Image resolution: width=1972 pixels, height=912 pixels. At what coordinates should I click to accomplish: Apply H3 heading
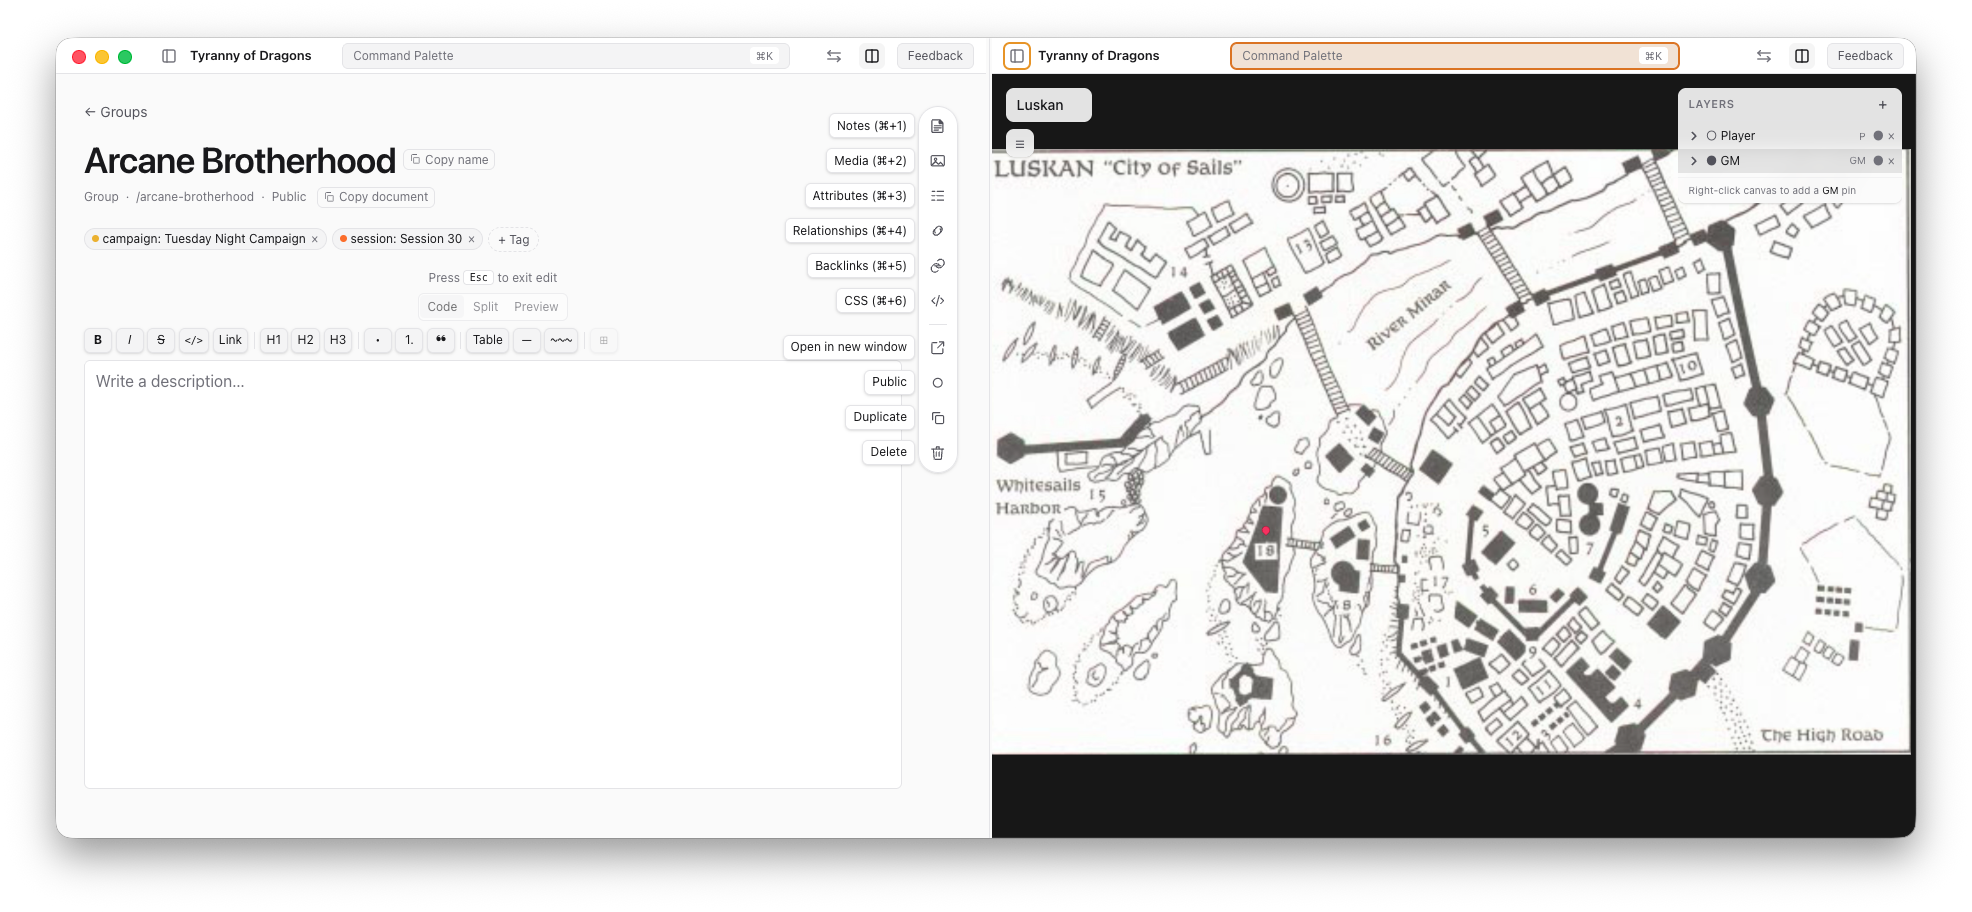(x=338, y=340)
